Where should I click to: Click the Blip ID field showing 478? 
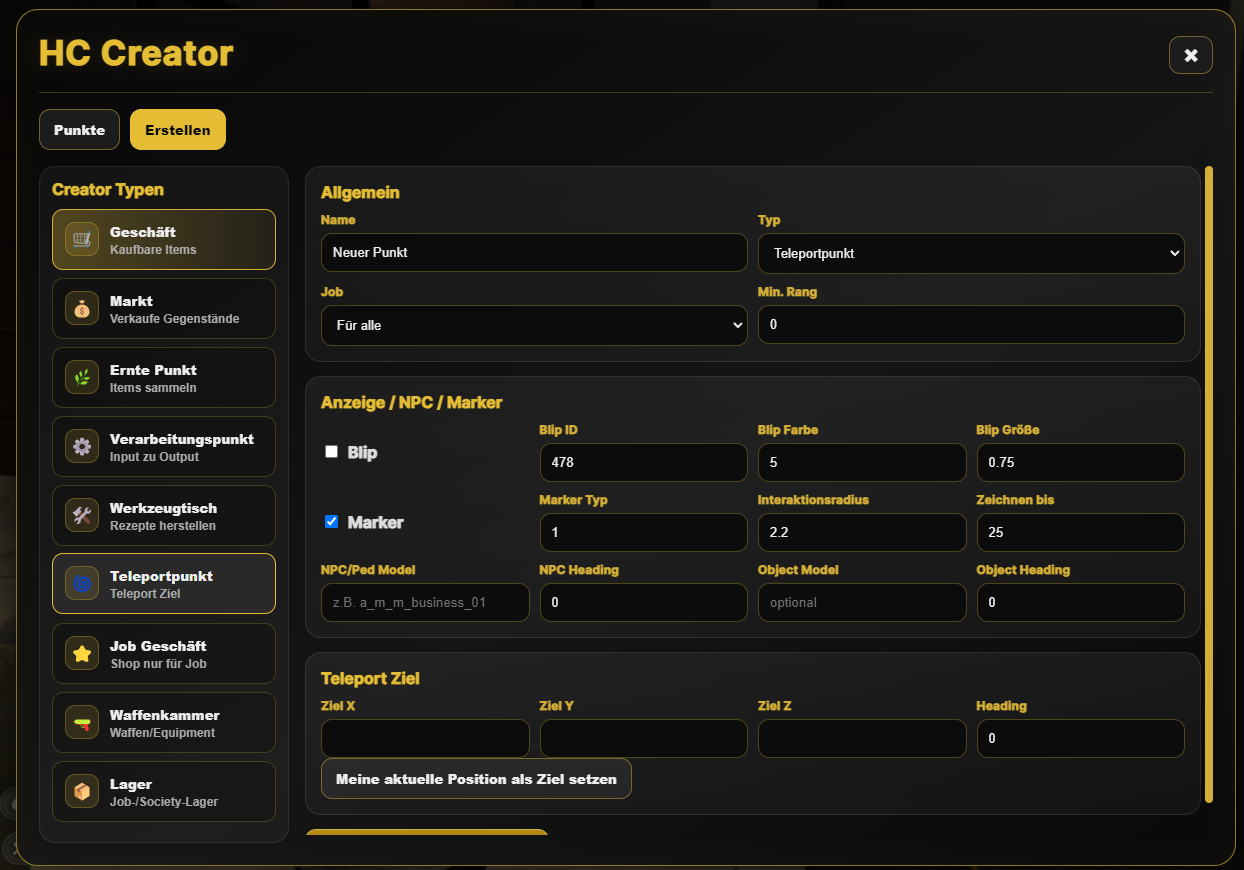pos(643,463)
